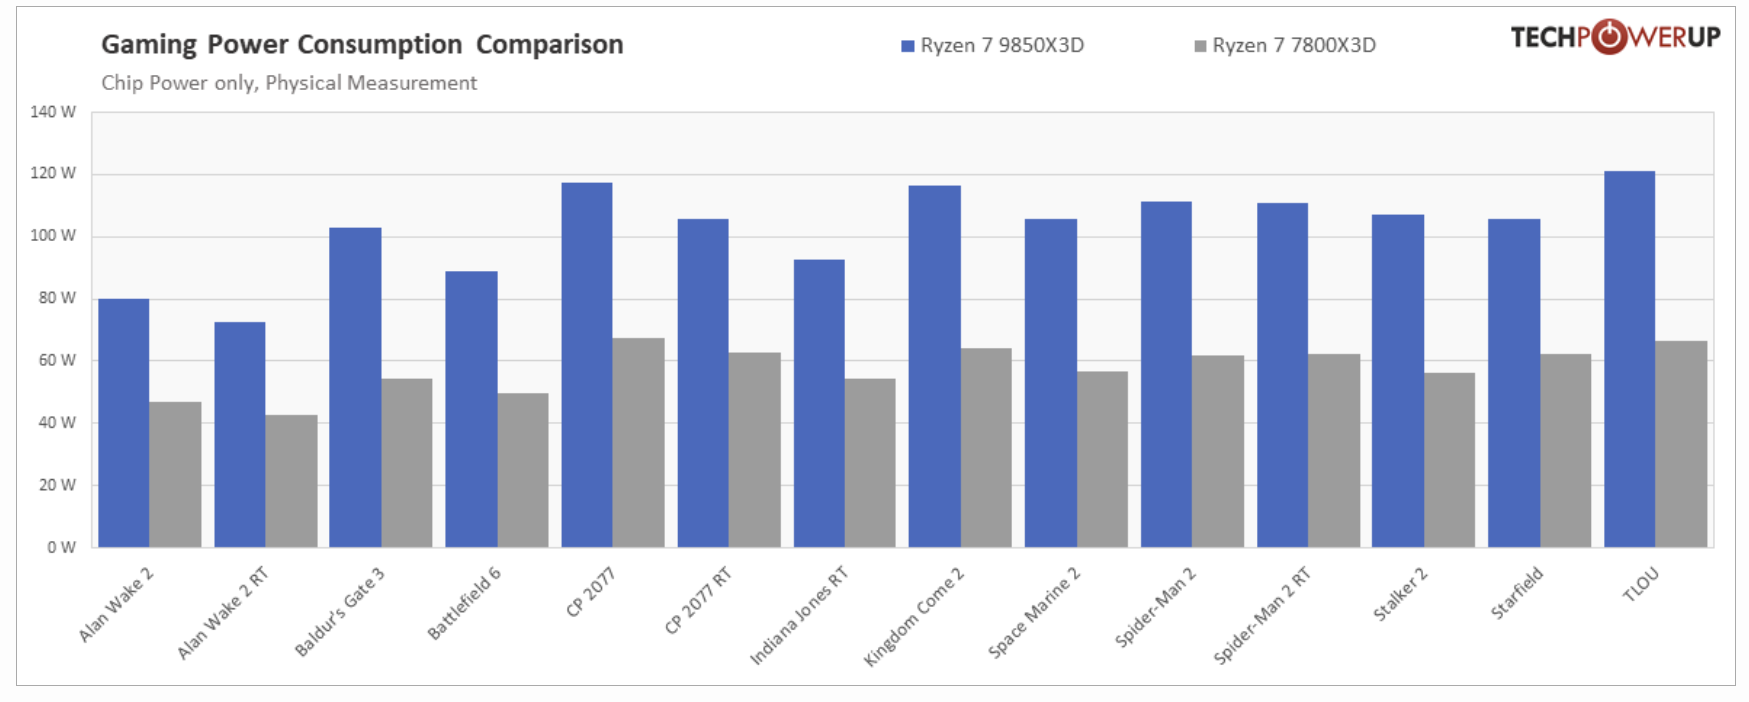Click the 20 W y-axis value
The width and height of the screenshot is (1749, 702).
(57, 485)
